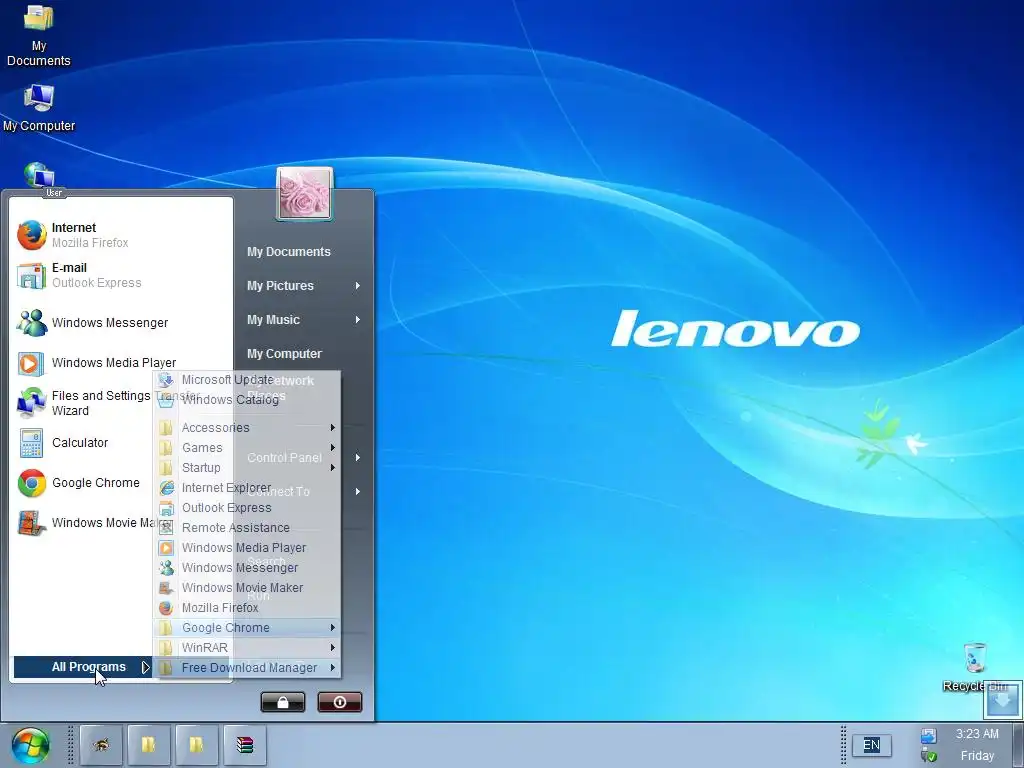The image size is (1024, 768).
Task: Open the My Computer desktop icon
Action: coord(39,108)
